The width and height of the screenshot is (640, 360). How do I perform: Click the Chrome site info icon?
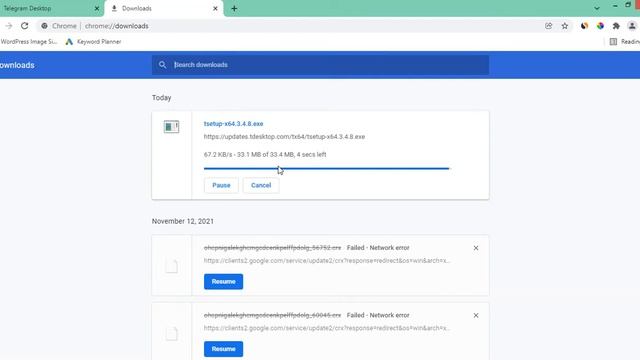[44, 26]
